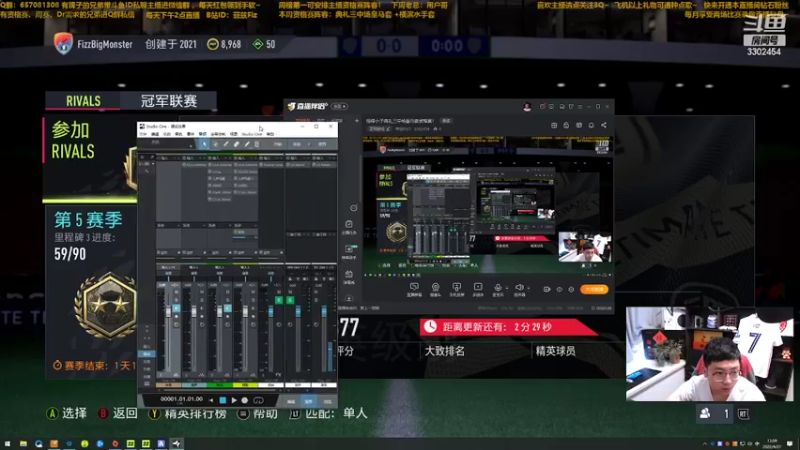
Task: Open the first menu in Studio One menu bar
Action: (x=143, y=134)
